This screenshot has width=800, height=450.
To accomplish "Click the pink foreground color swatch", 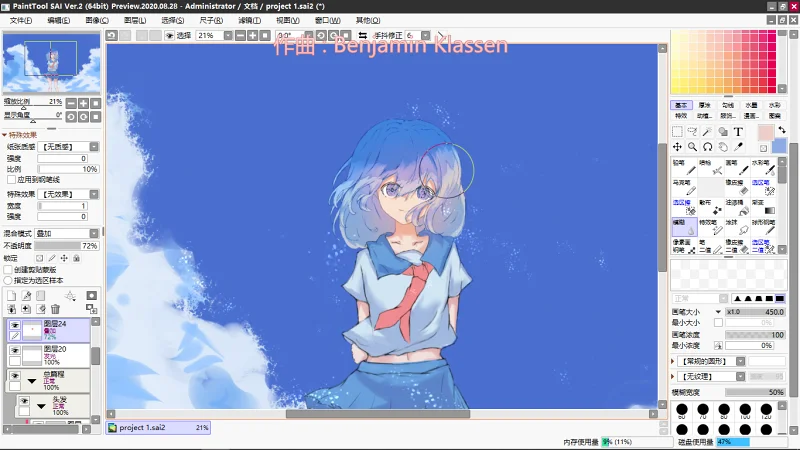I will 765,133.
